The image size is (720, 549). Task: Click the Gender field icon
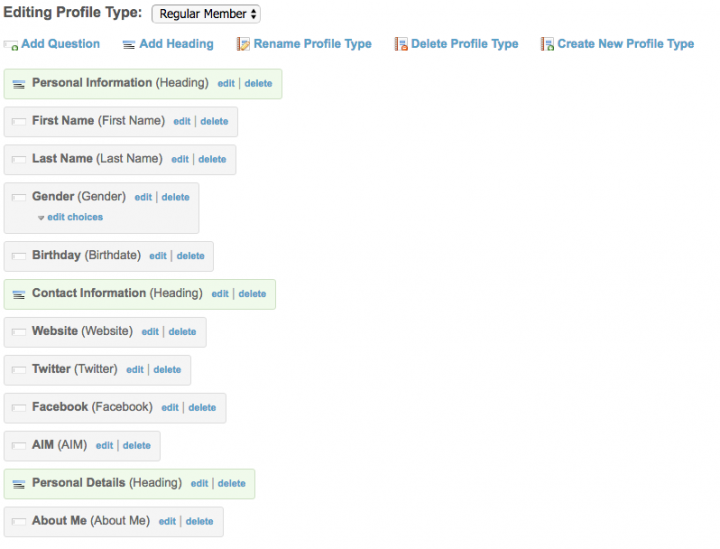point(19,197)
